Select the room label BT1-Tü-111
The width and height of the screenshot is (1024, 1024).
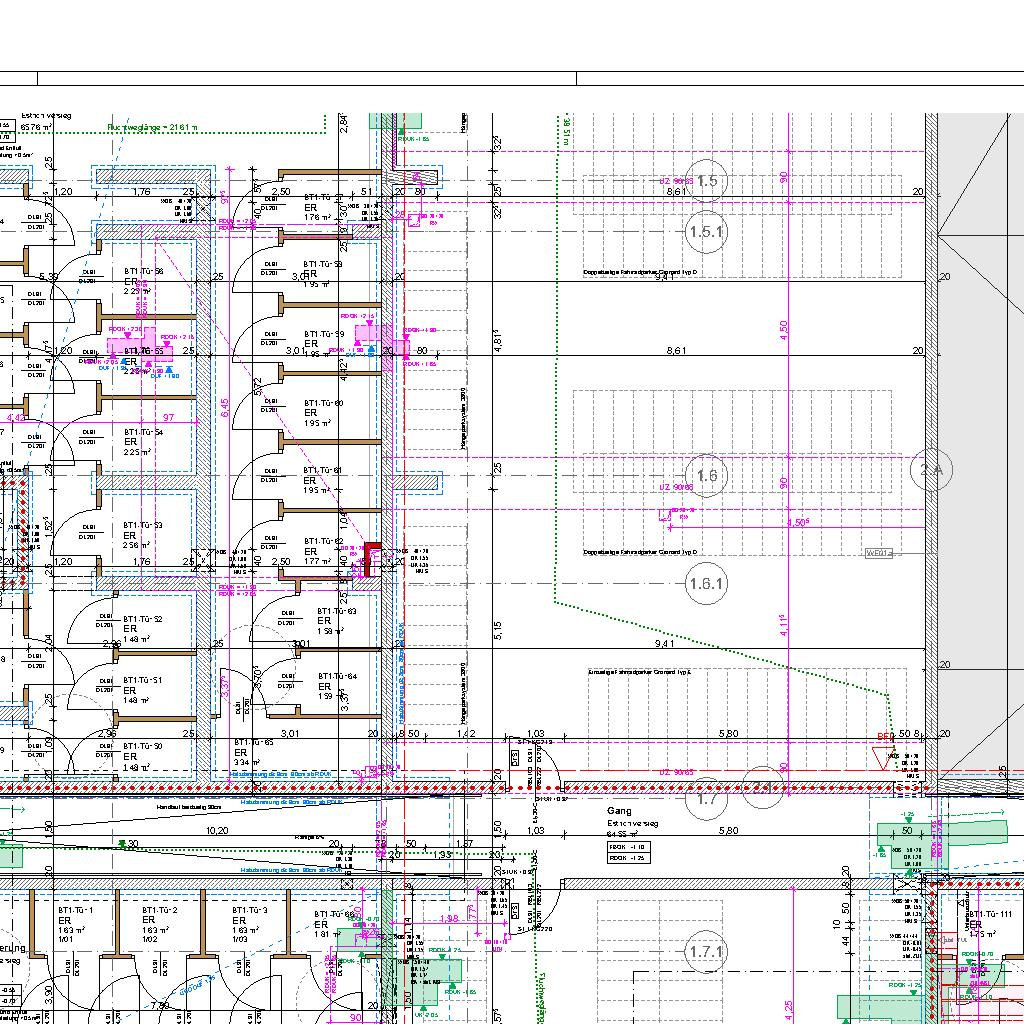992,915
